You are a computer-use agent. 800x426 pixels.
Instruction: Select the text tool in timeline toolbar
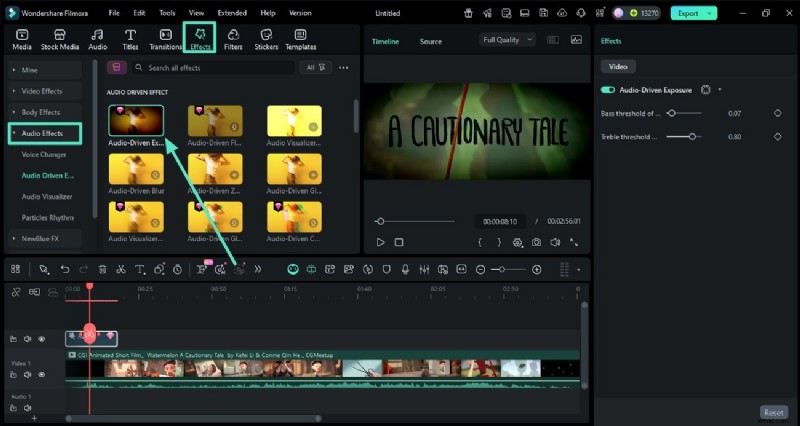140,269
